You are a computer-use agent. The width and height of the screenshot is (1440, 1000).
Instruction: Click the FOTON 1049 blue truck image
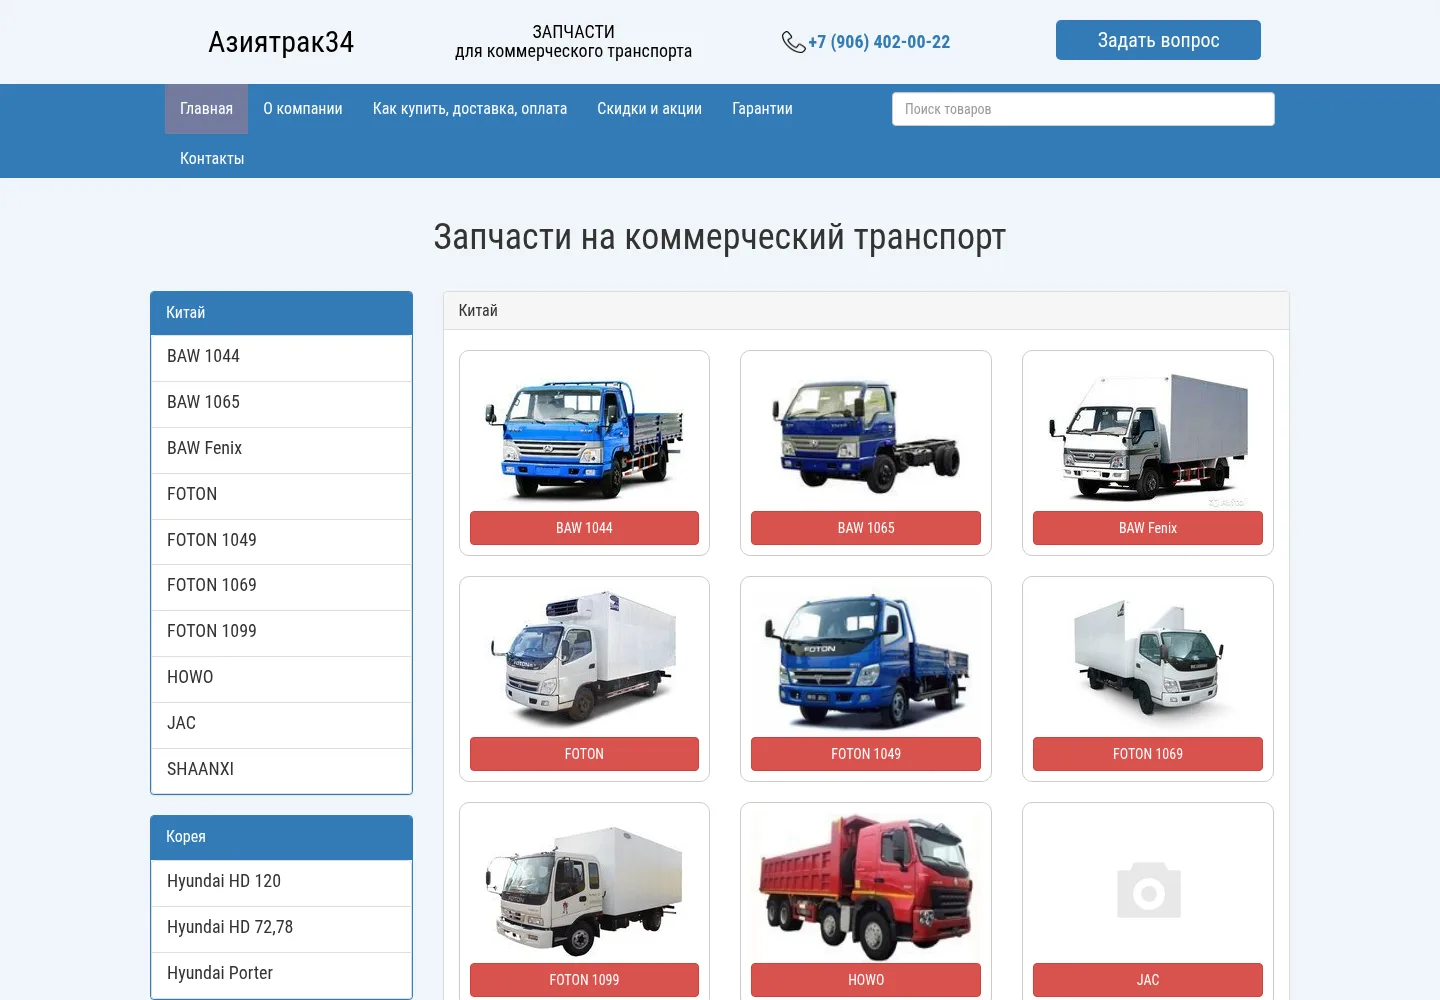(x=866, y=661)
